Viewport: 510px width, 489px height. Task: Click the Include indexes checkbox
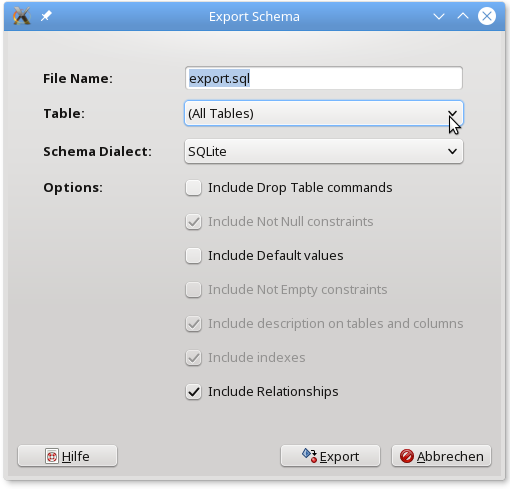193,358
